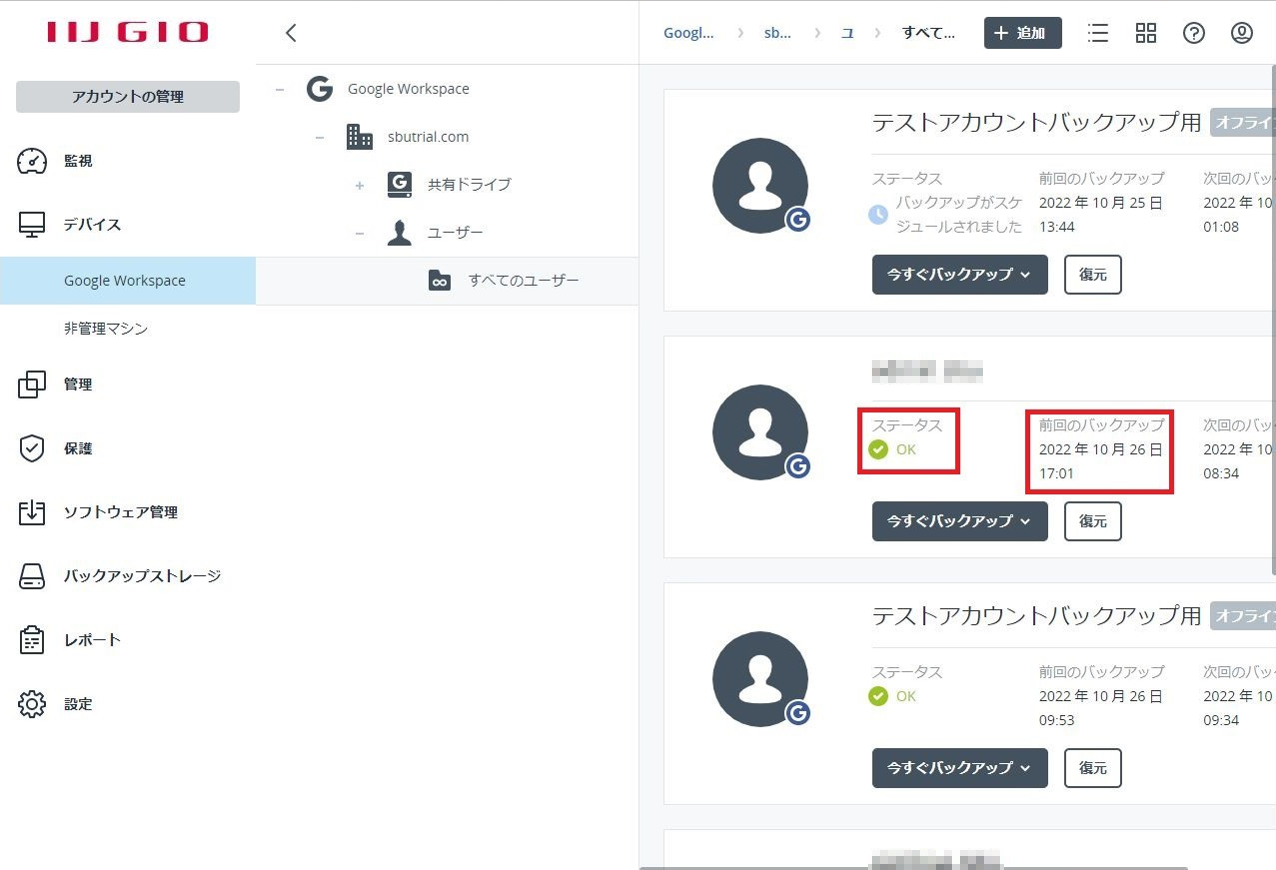Select sbutrial.com in the tree
Viewport: 1276px width, 870px height.
pyautogui.click(x=428, y=137)
